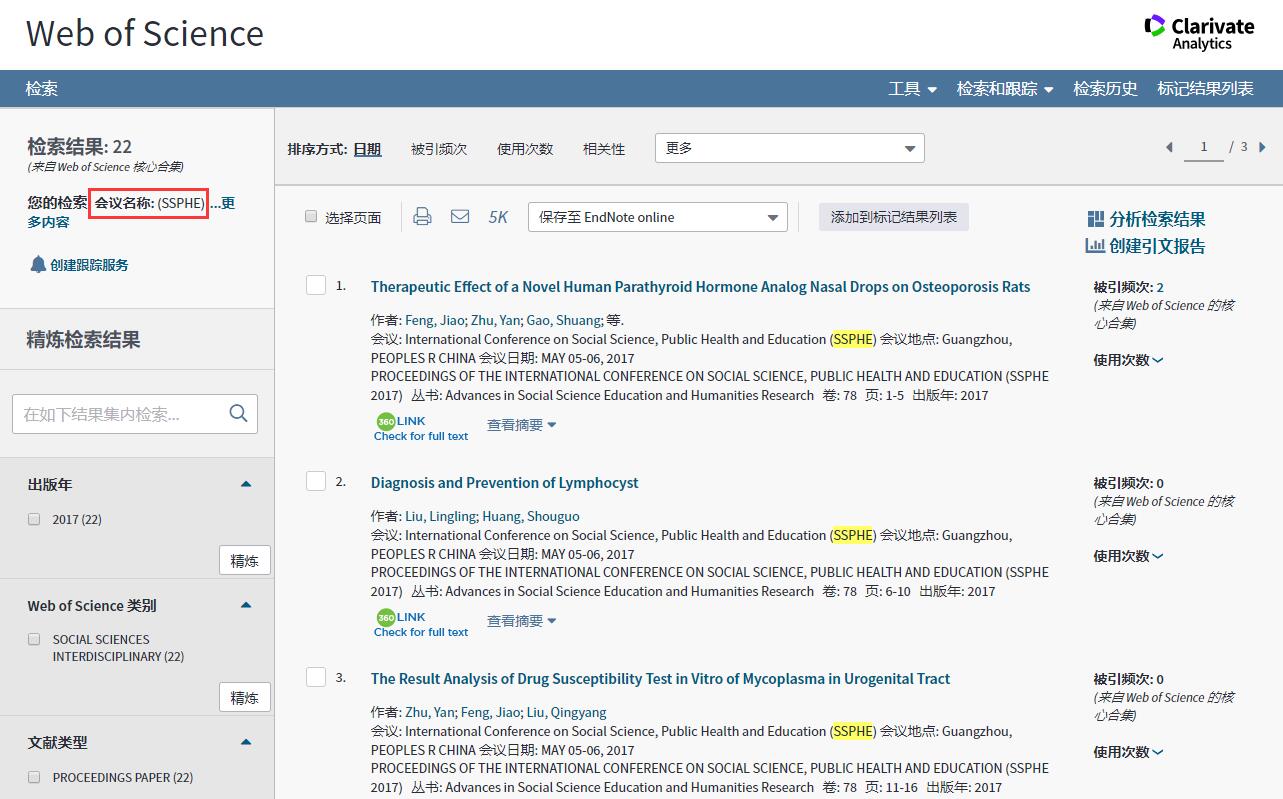Go to next results page arrow

[x=1262, y=147]
